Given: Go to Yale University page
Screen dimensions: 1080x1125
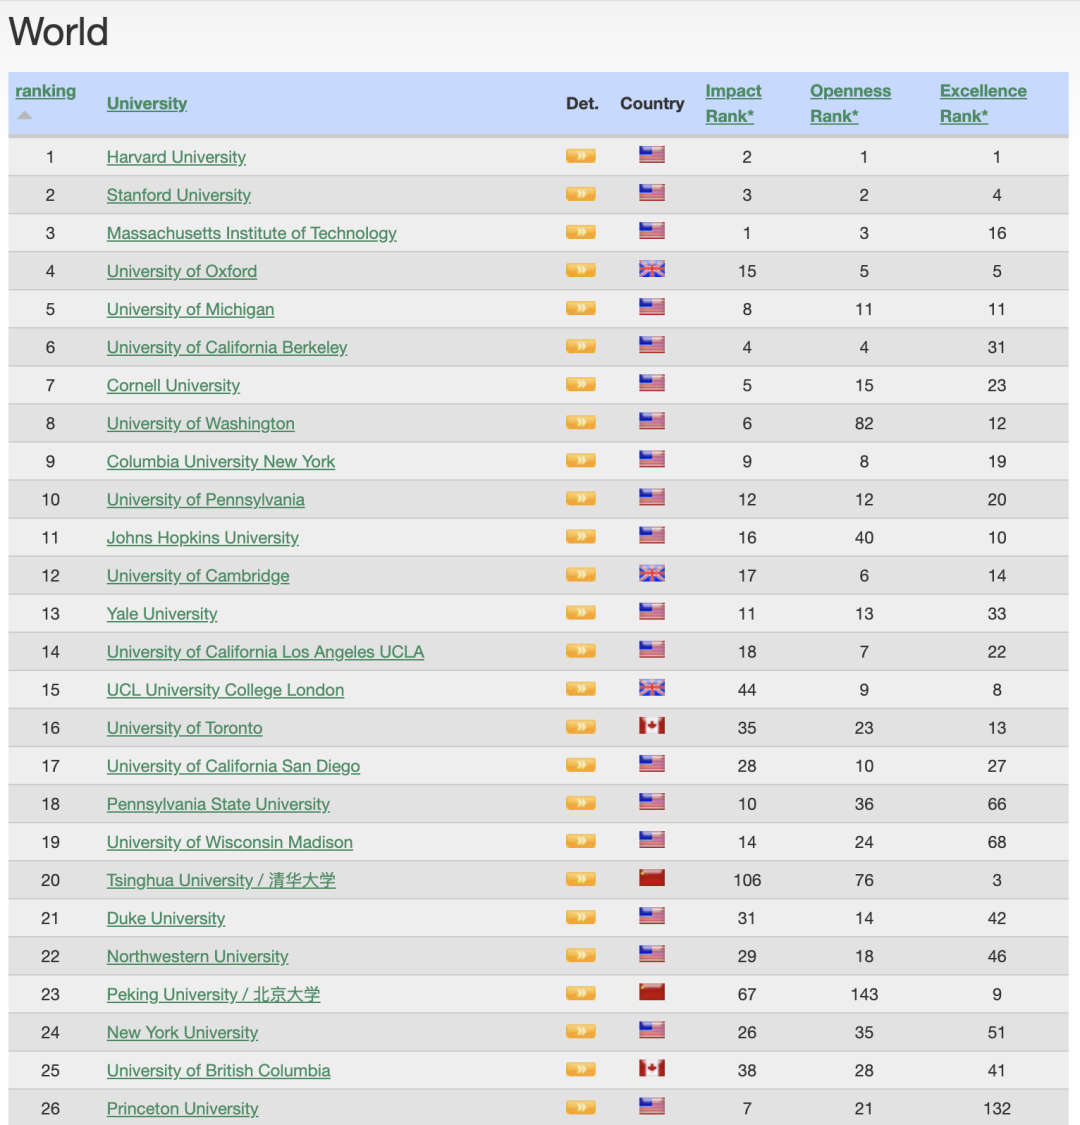Looking at the screenshot, I should [x=161, y=613].
